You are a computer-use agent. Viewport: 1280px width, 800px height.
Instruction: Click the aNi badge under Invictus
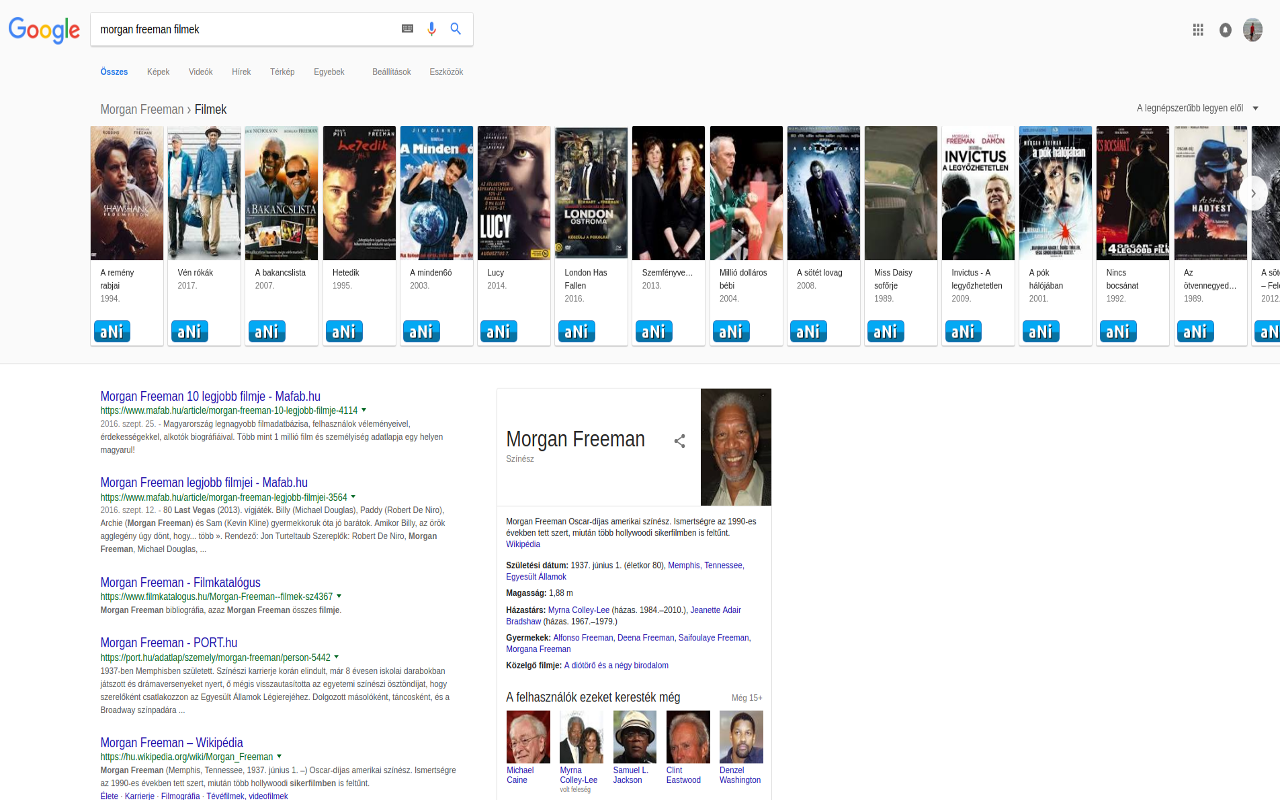pyautogui.click(x=963, y=331)
